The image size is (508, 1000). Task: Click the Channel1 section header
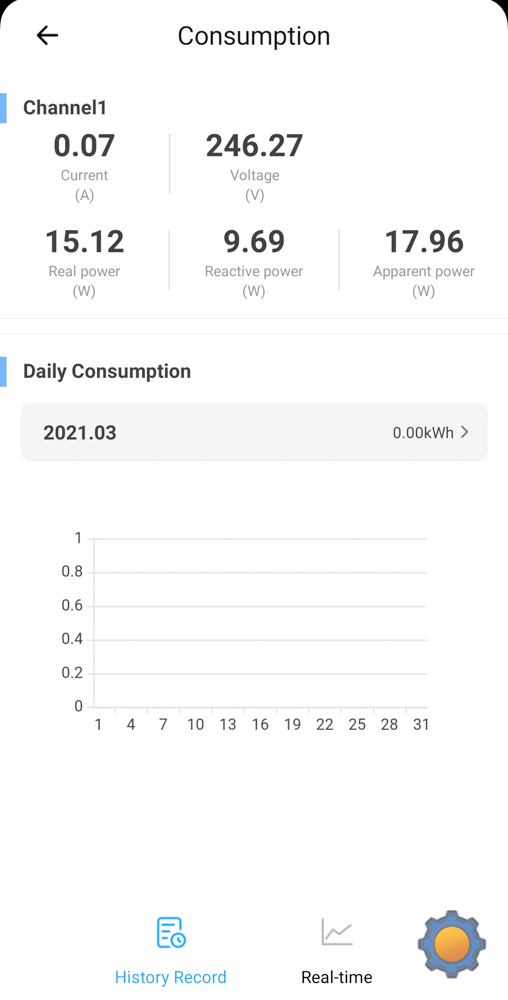[x=65, y=108]
